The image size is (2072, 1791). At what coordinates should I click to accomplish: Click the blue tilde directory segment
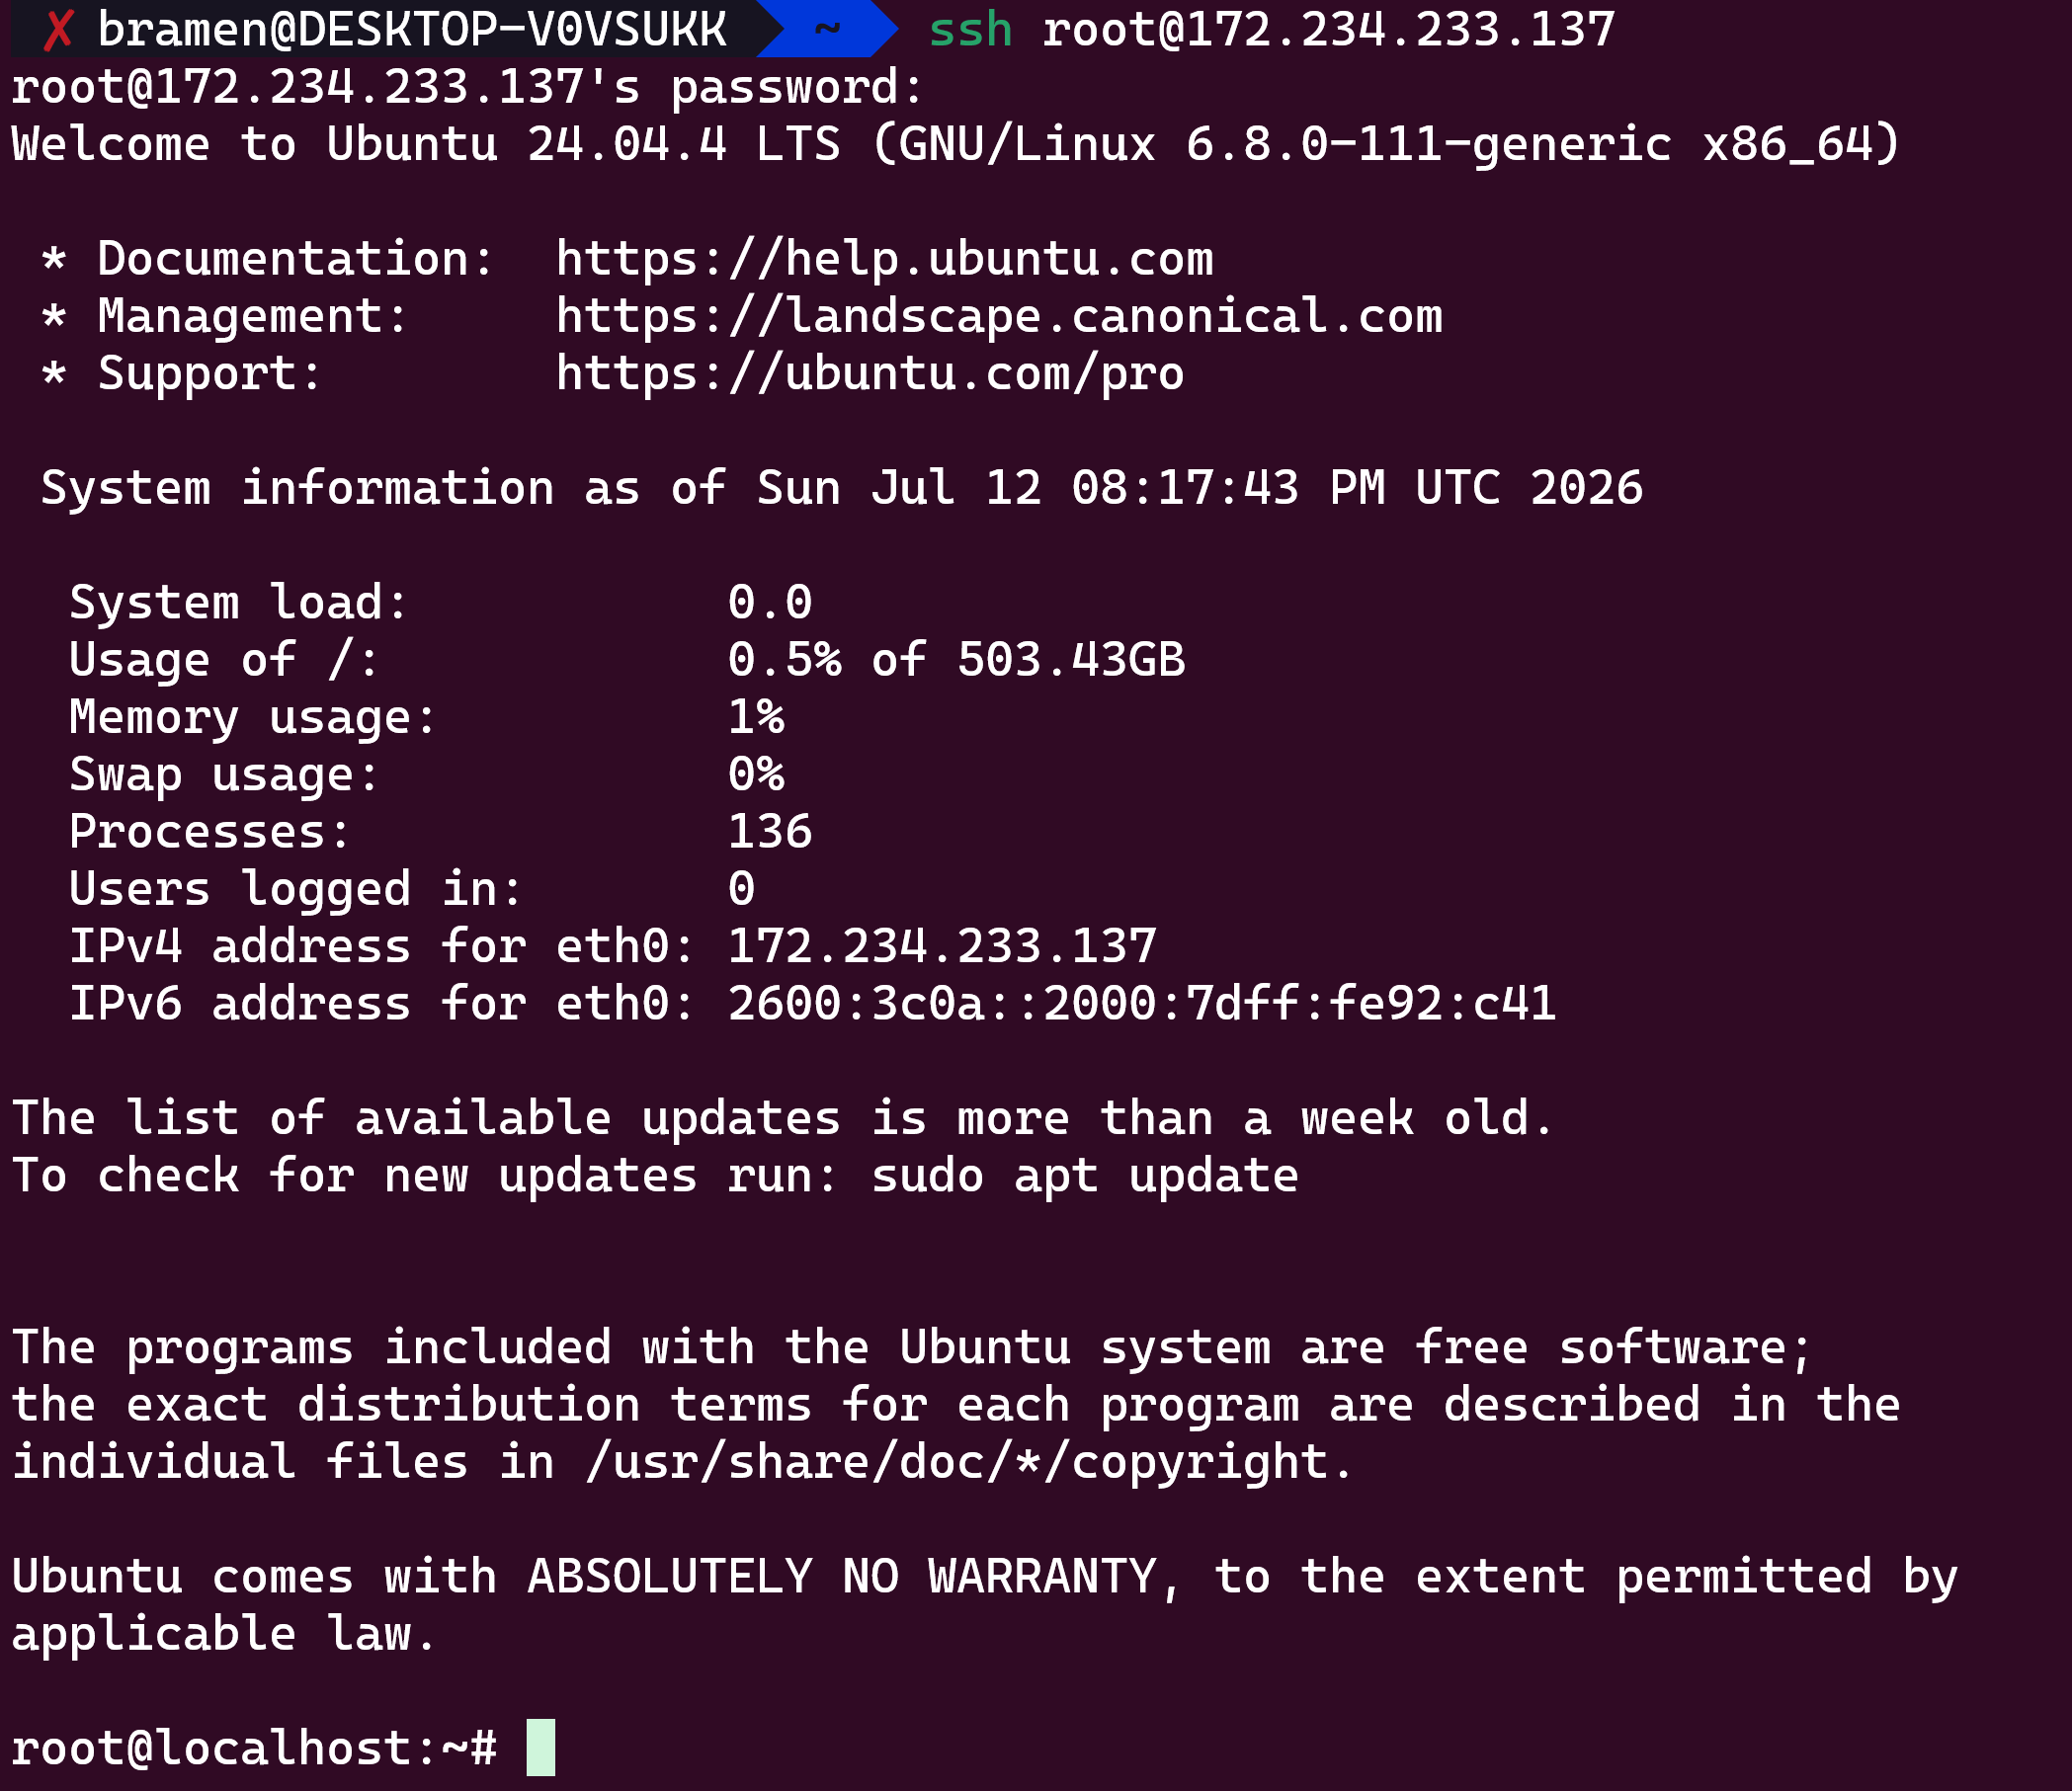click(x=828, y=29)
